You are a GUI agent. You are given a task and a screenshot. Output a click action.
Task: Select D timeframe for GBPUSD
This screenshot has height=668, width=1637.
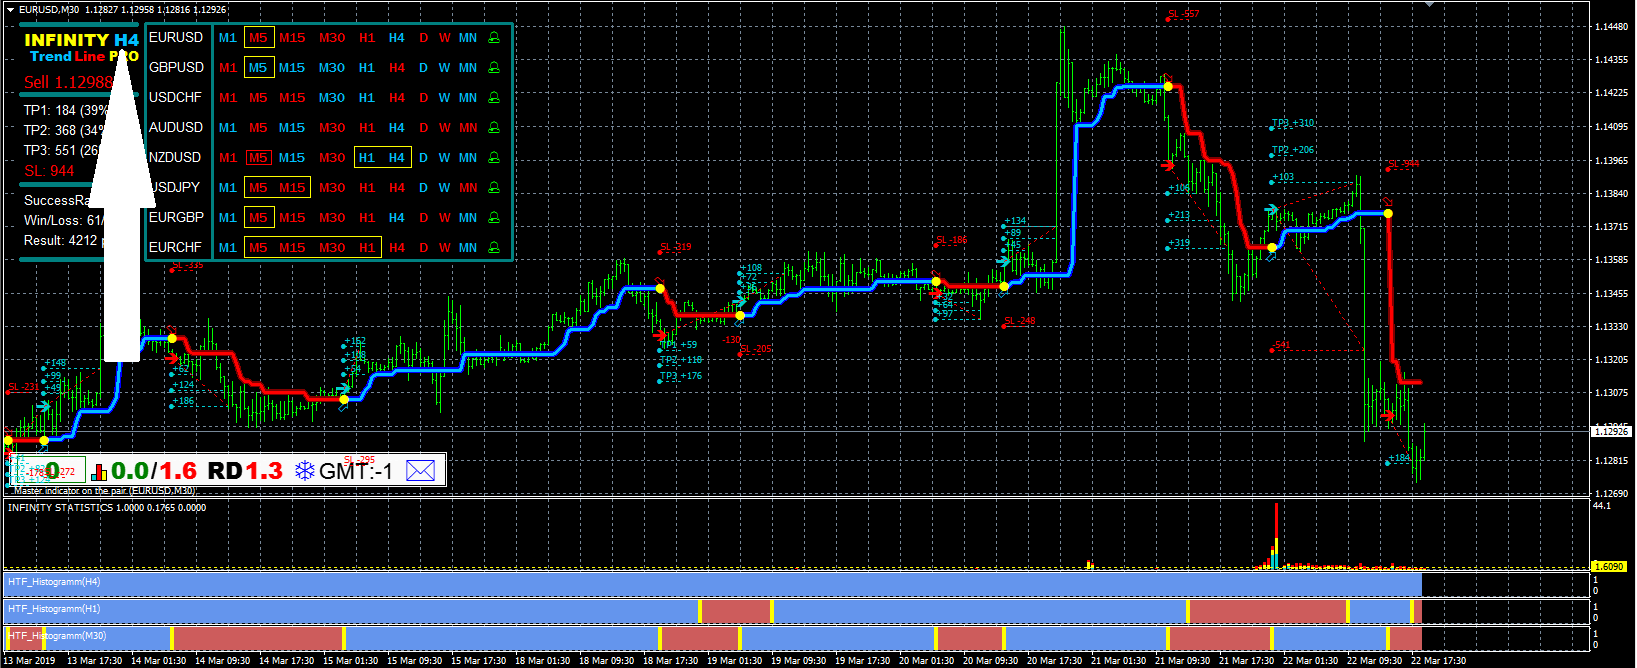(x=423, y=68)
